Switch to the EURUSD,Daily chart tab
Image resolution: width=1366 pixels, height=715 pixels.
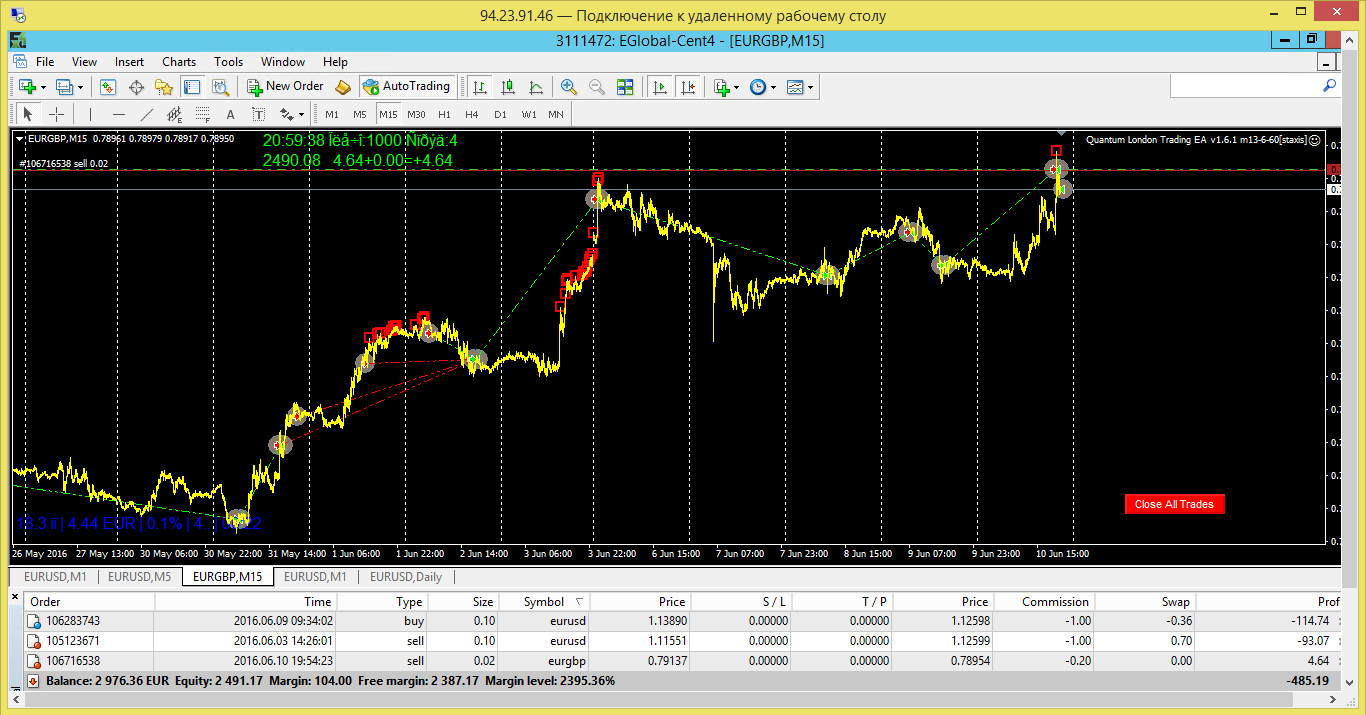click(405, 577)
